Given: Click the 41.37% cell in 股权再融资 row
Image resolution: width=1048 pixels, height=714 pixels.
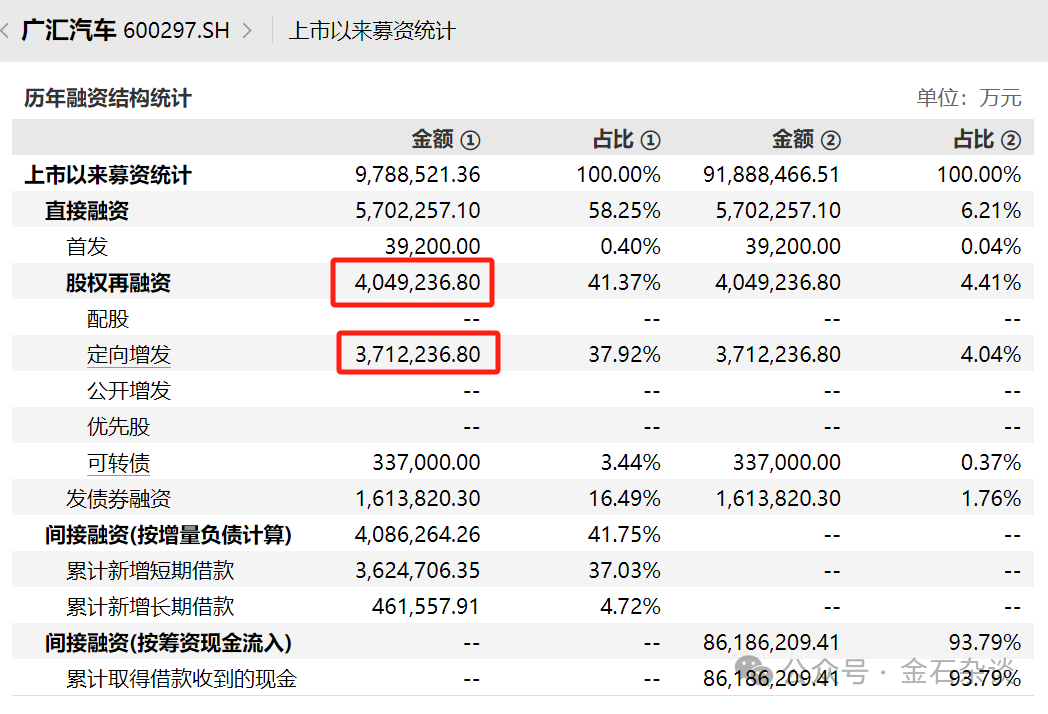Looking at the screenshot, I should pos(624,283).
